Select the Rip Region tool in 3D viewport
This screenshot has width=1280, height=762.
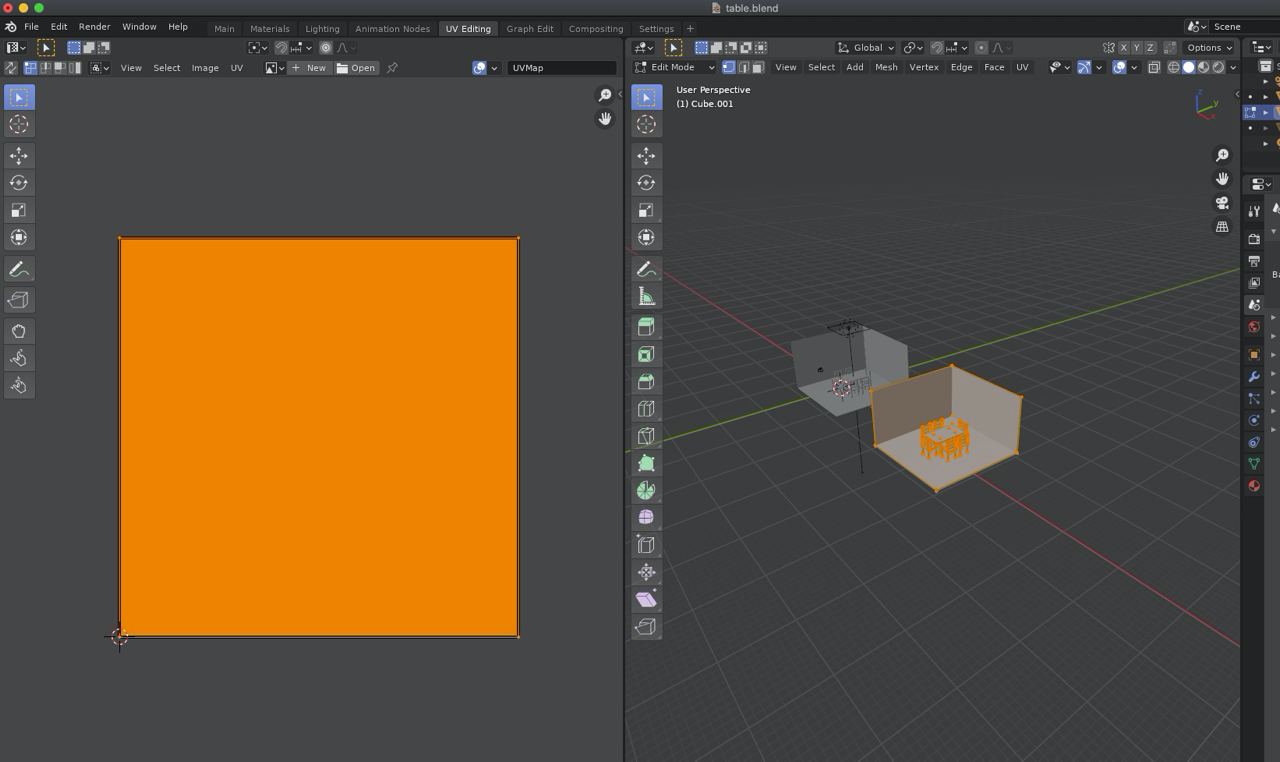pos(646,626)
